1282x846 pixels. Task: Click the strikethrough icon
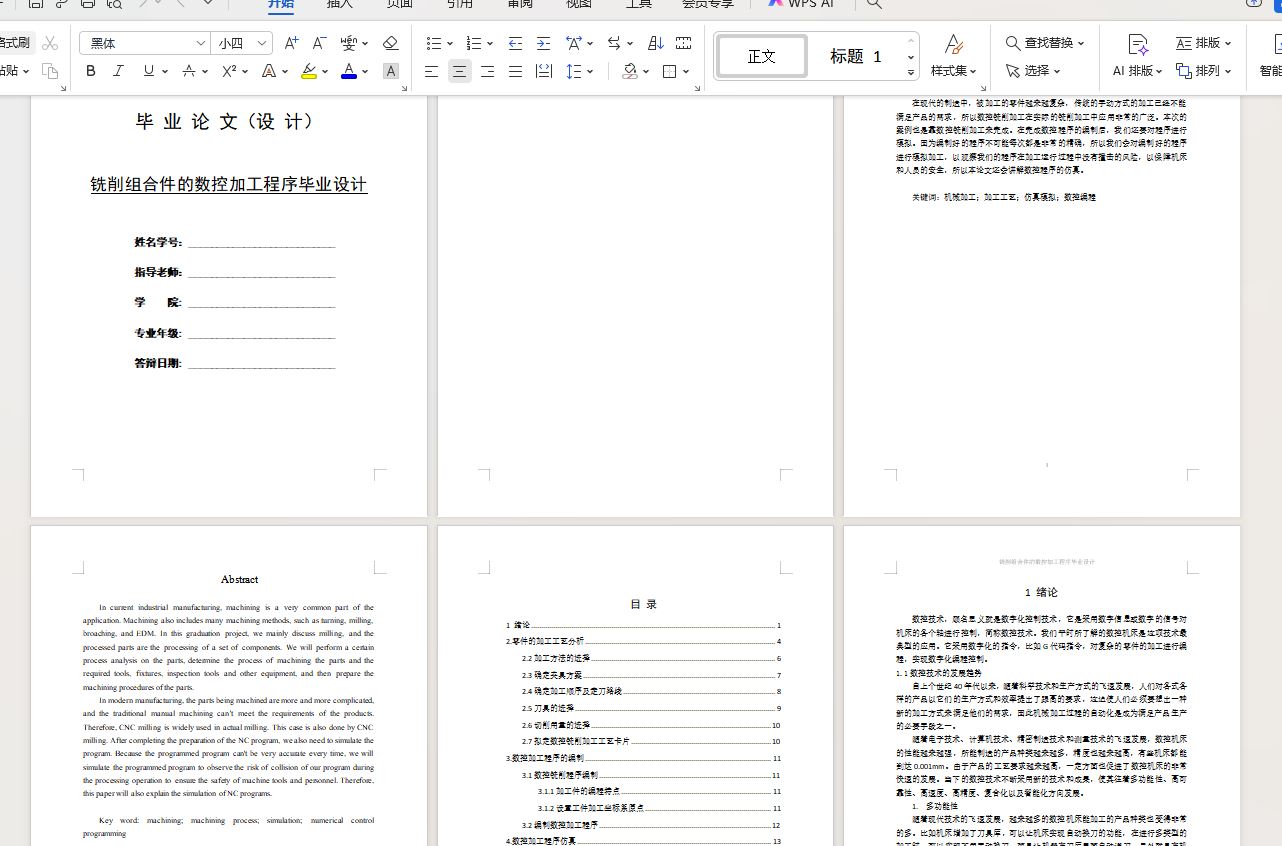point(189,71)
